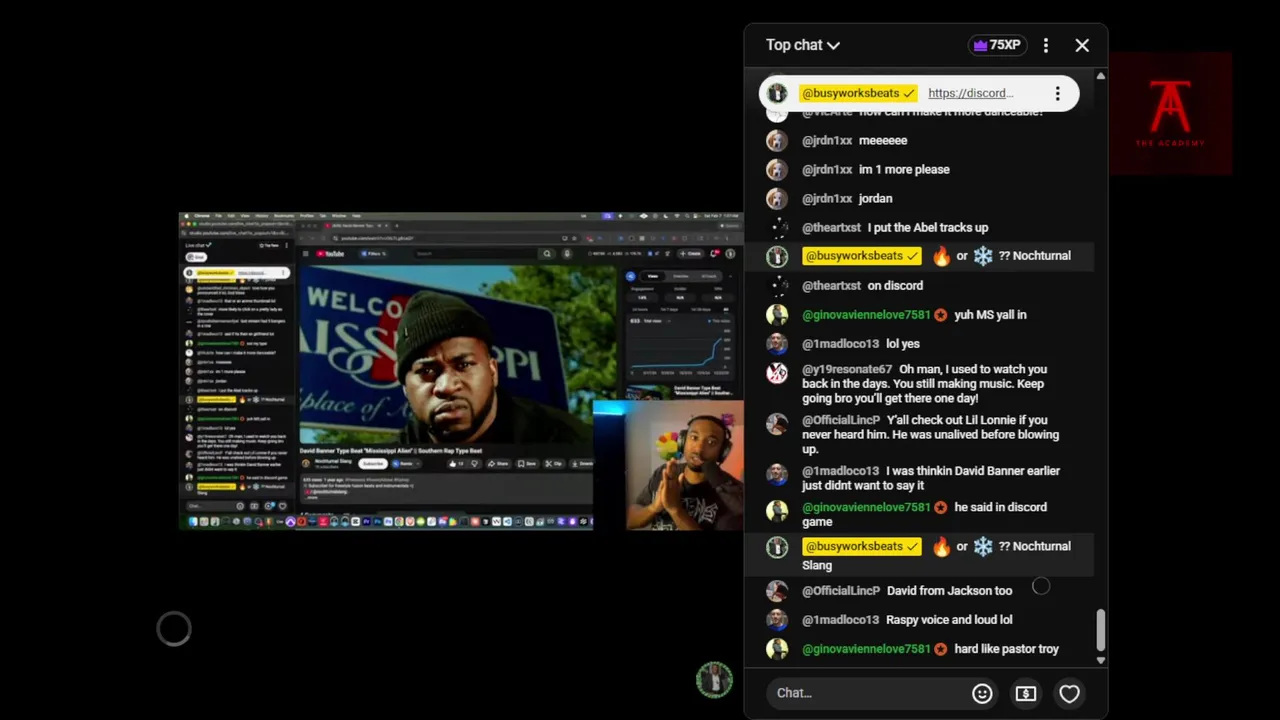Click the YouTube logo in streamed browser
This screenshot has height=720, width=1280.
coord(332,254)
